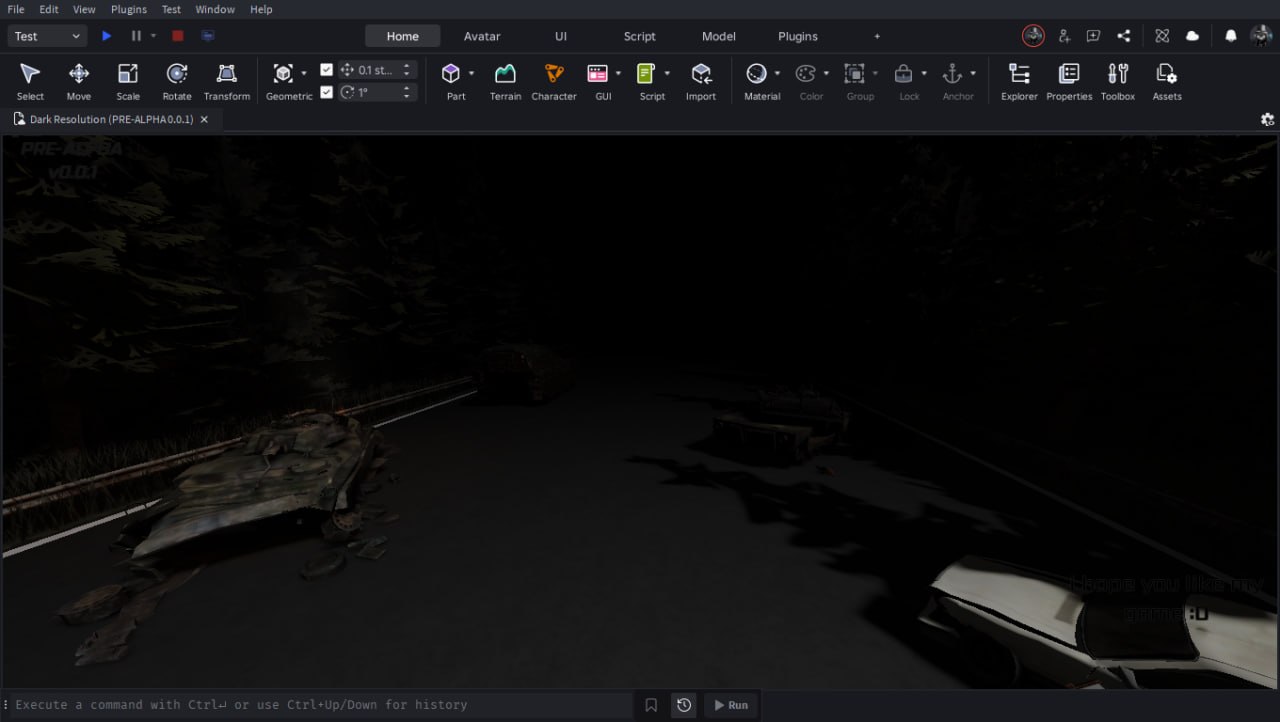Open the Plugins menu in menu bar
The width and height of the screenshot is (1280, 722).
(128, 9)
